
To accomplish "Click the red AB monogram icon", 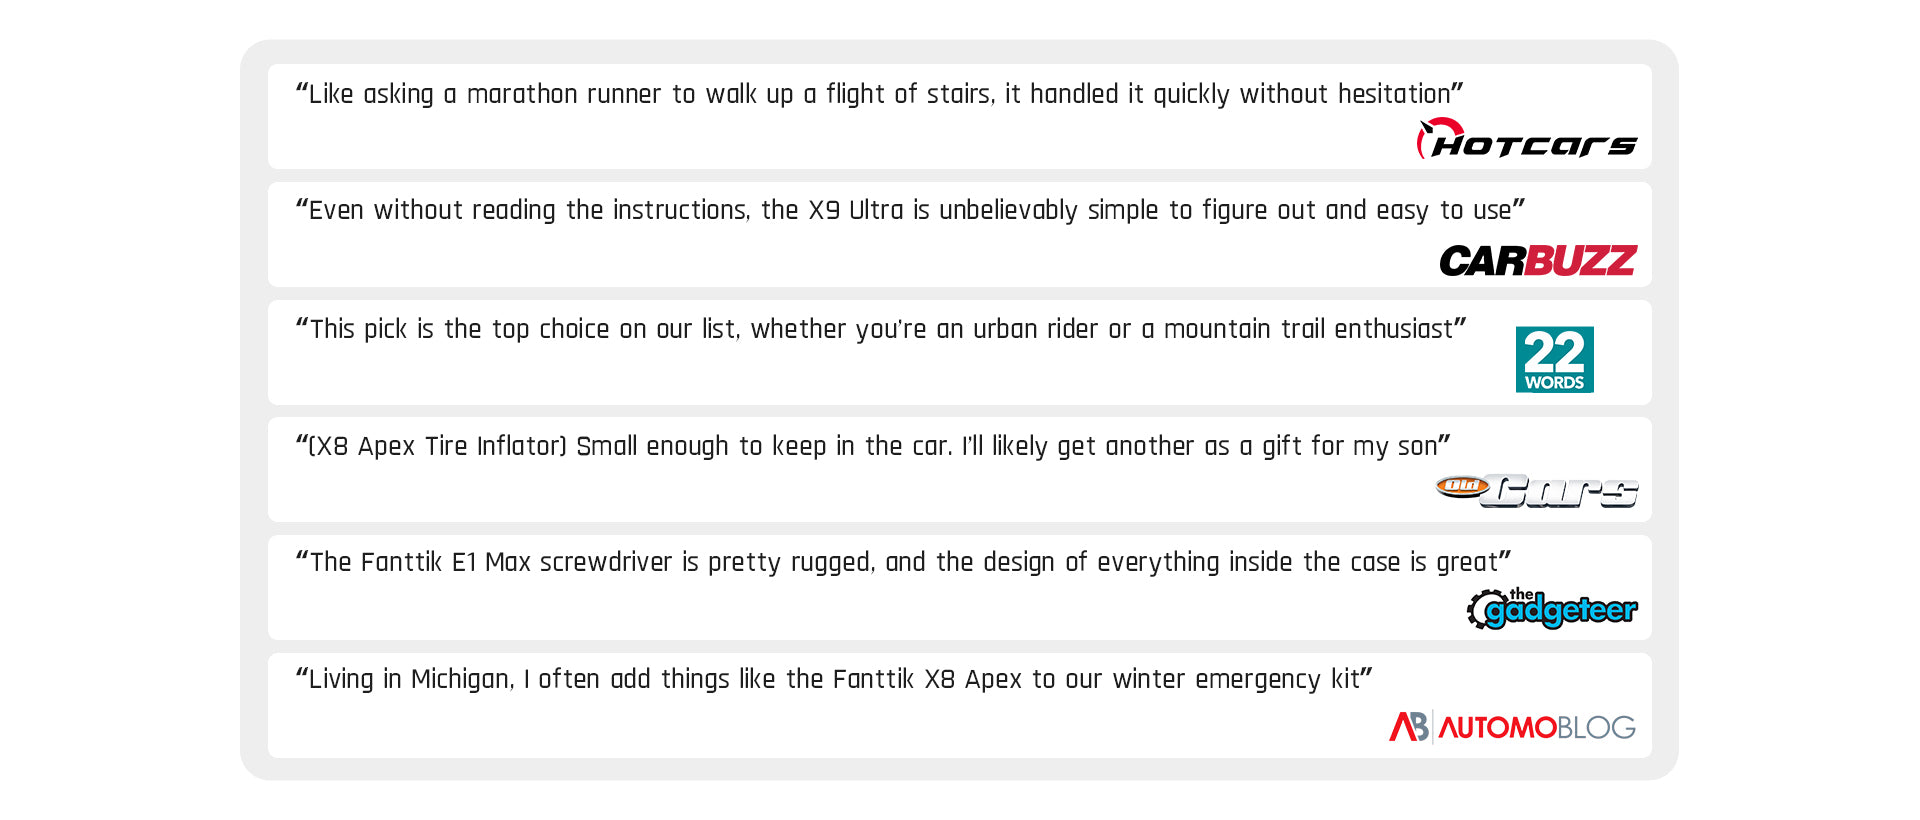I will 1408,727.
